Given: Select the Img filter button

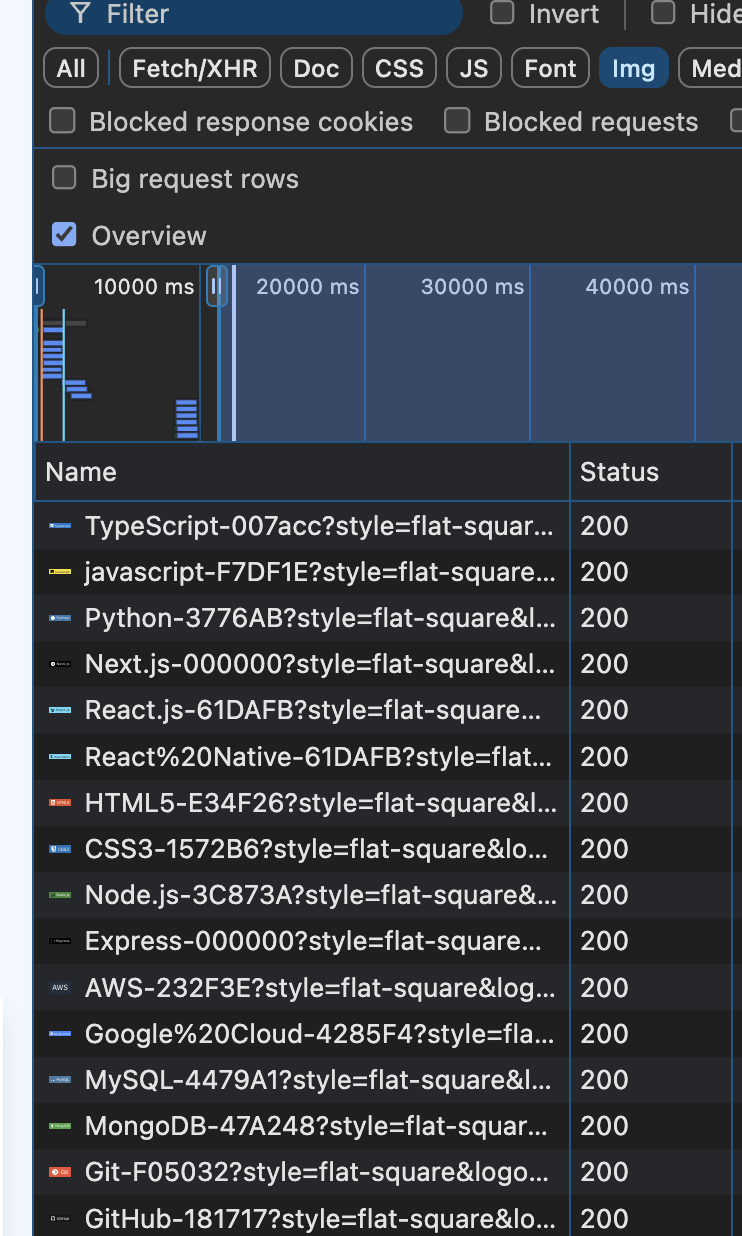Looking at the screenshot, I should [x=633, y=68].
